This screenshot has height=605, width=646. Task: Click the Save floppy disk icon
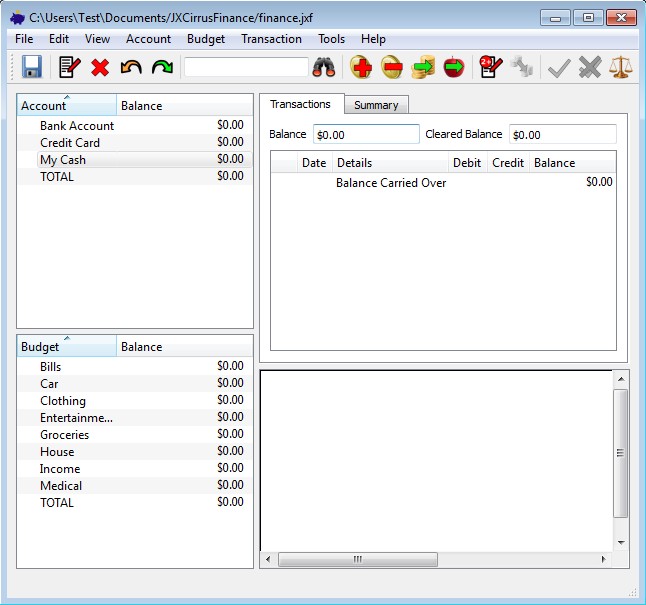tap(32, 67)
